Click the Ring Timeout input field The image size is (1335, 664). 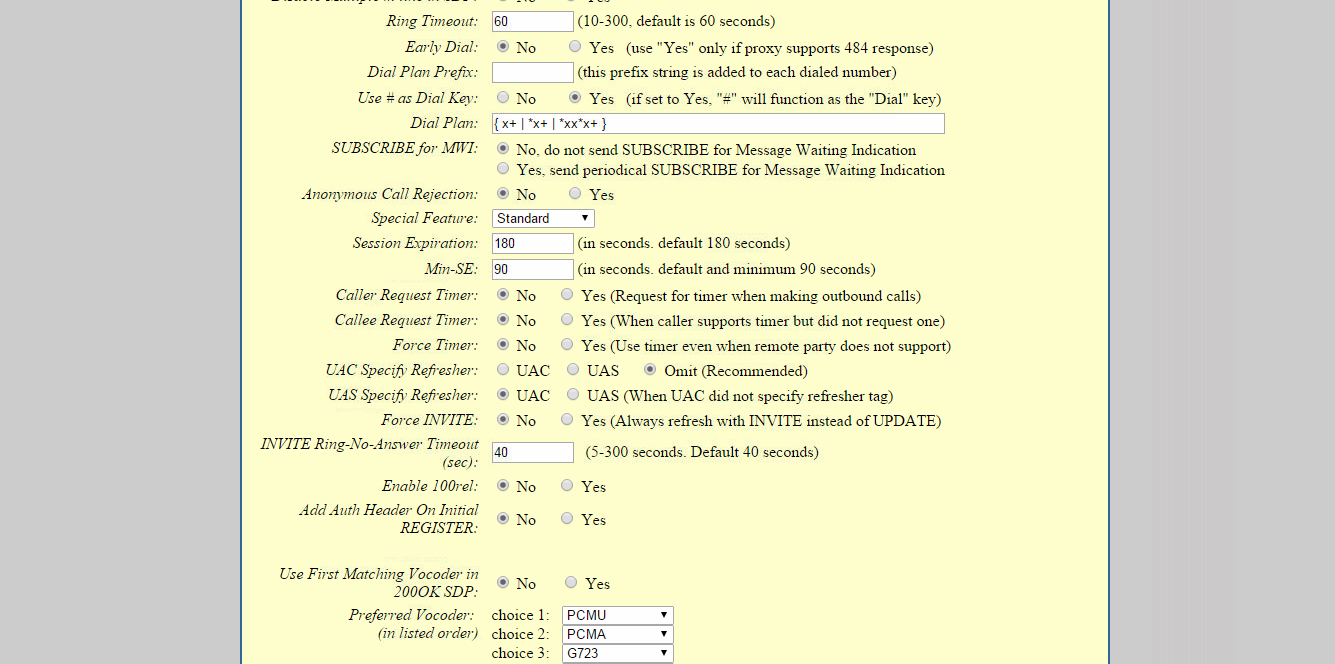[533, 21]
